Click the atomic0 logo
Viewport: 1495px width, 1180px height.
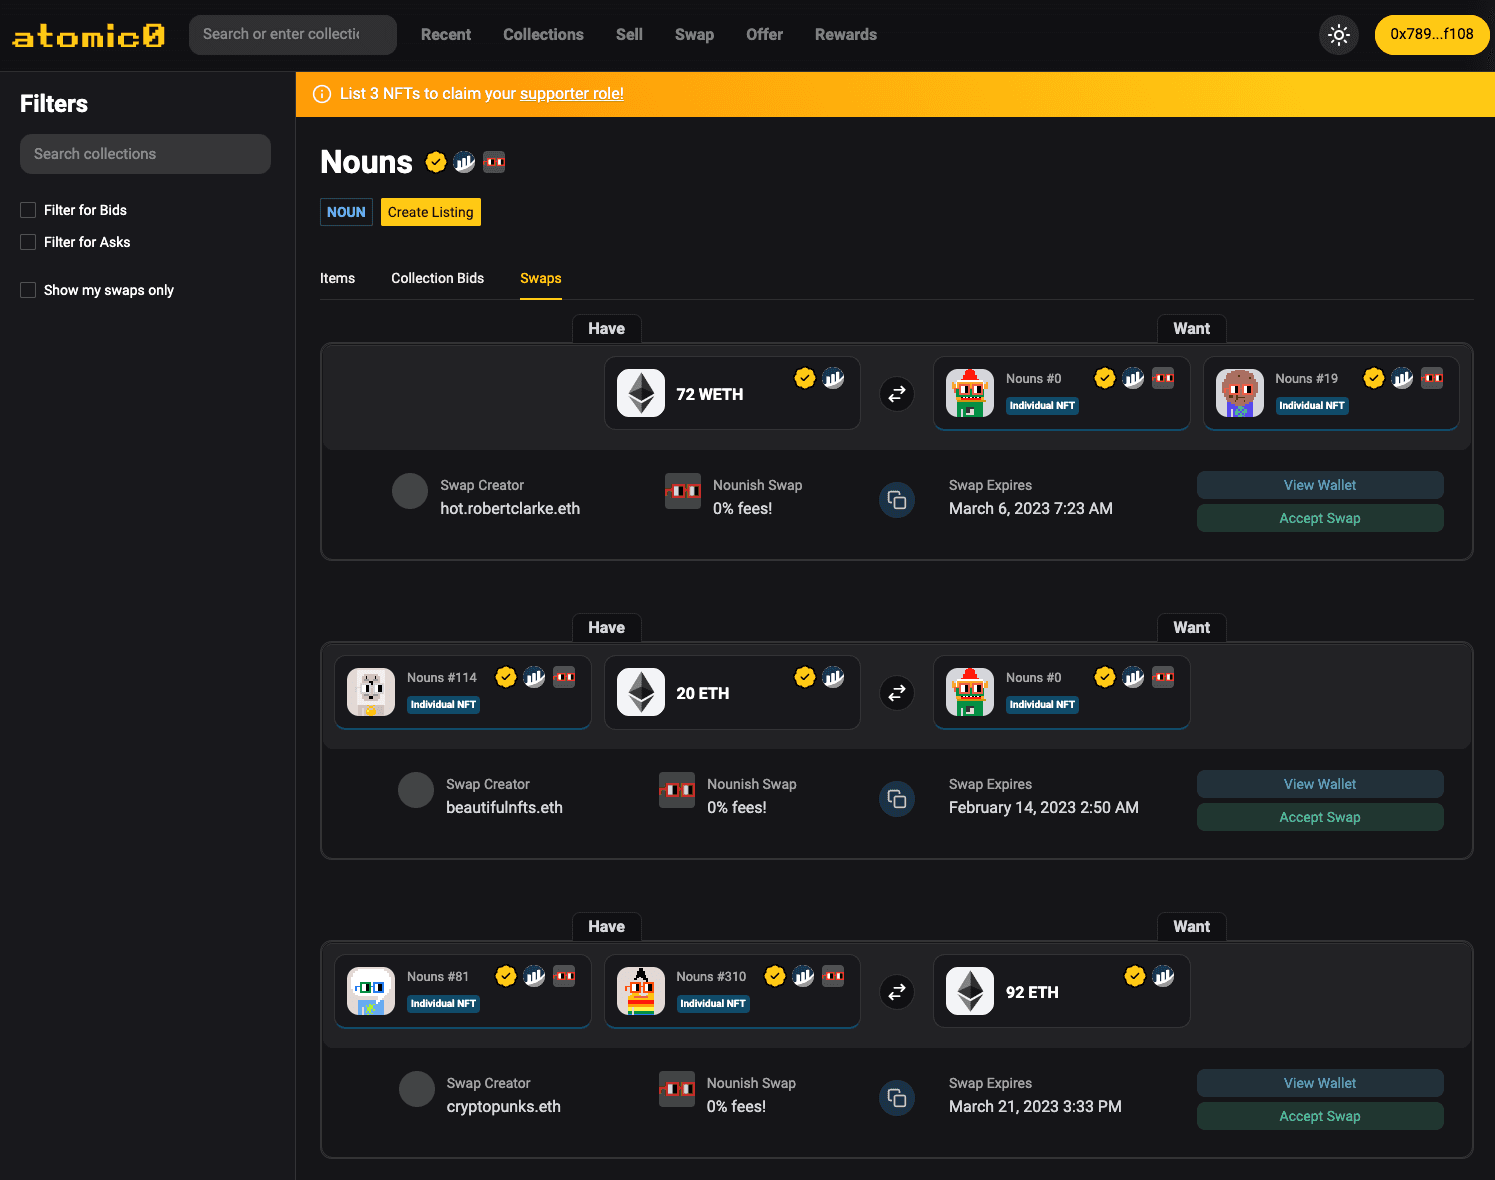[88, 36]
